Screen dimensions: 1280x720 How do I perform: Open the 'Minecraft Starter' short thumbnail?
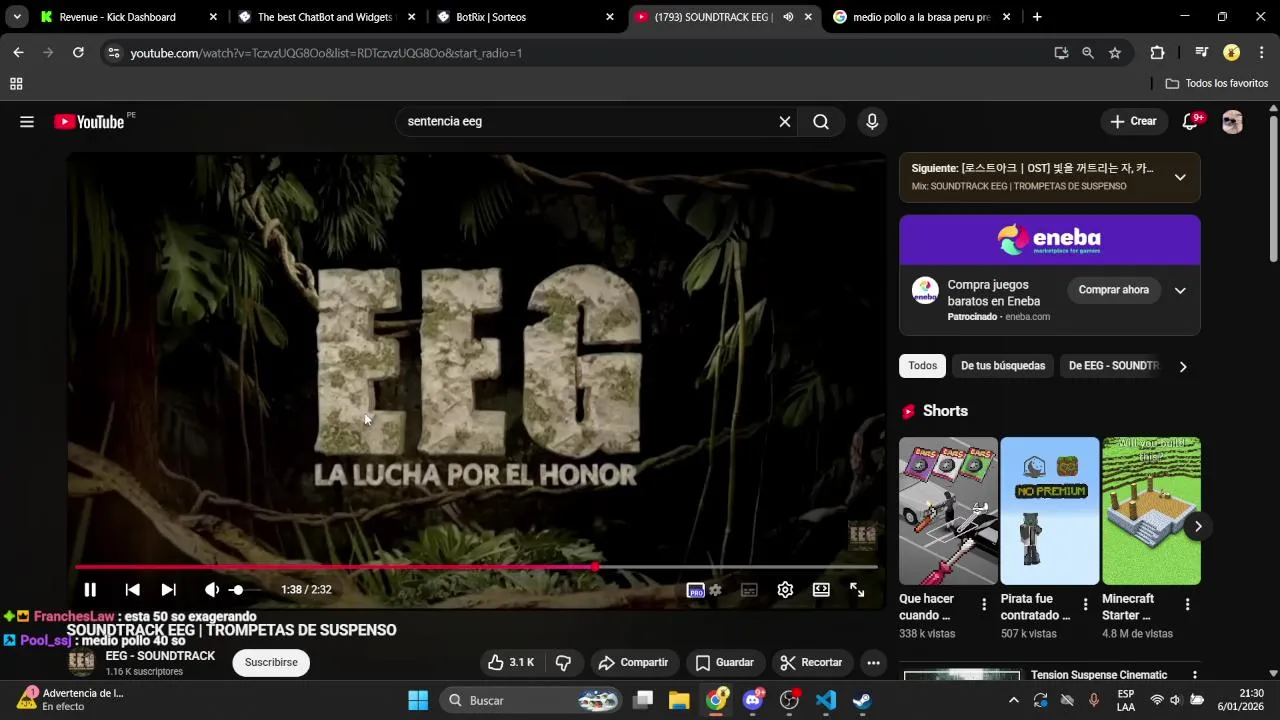click(x=1151, y=511)
